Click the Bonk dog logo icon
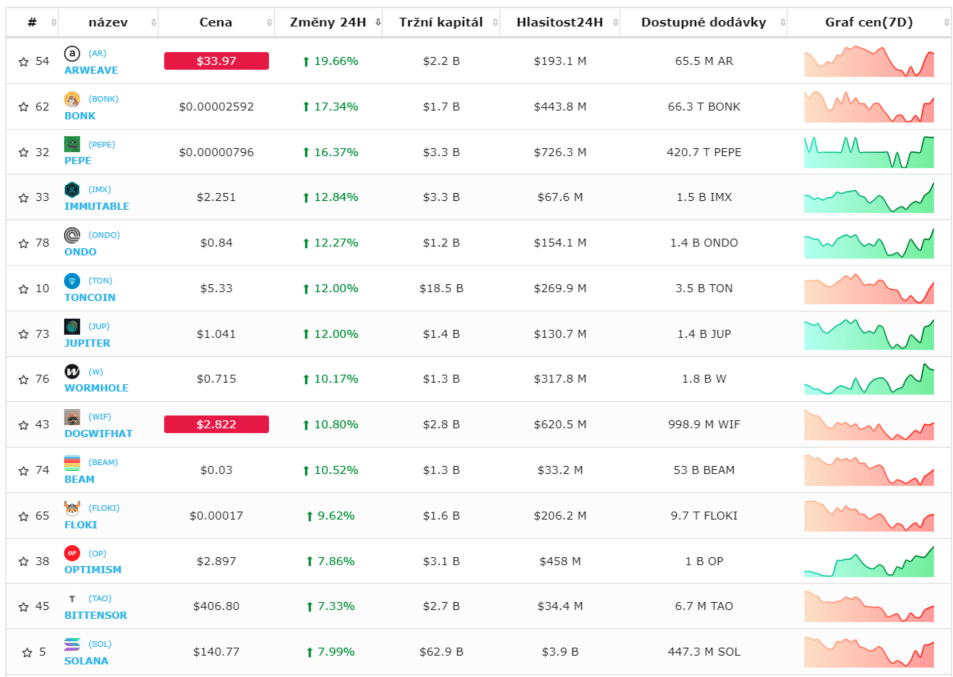 pyautogui.click(x=72, y=99)
